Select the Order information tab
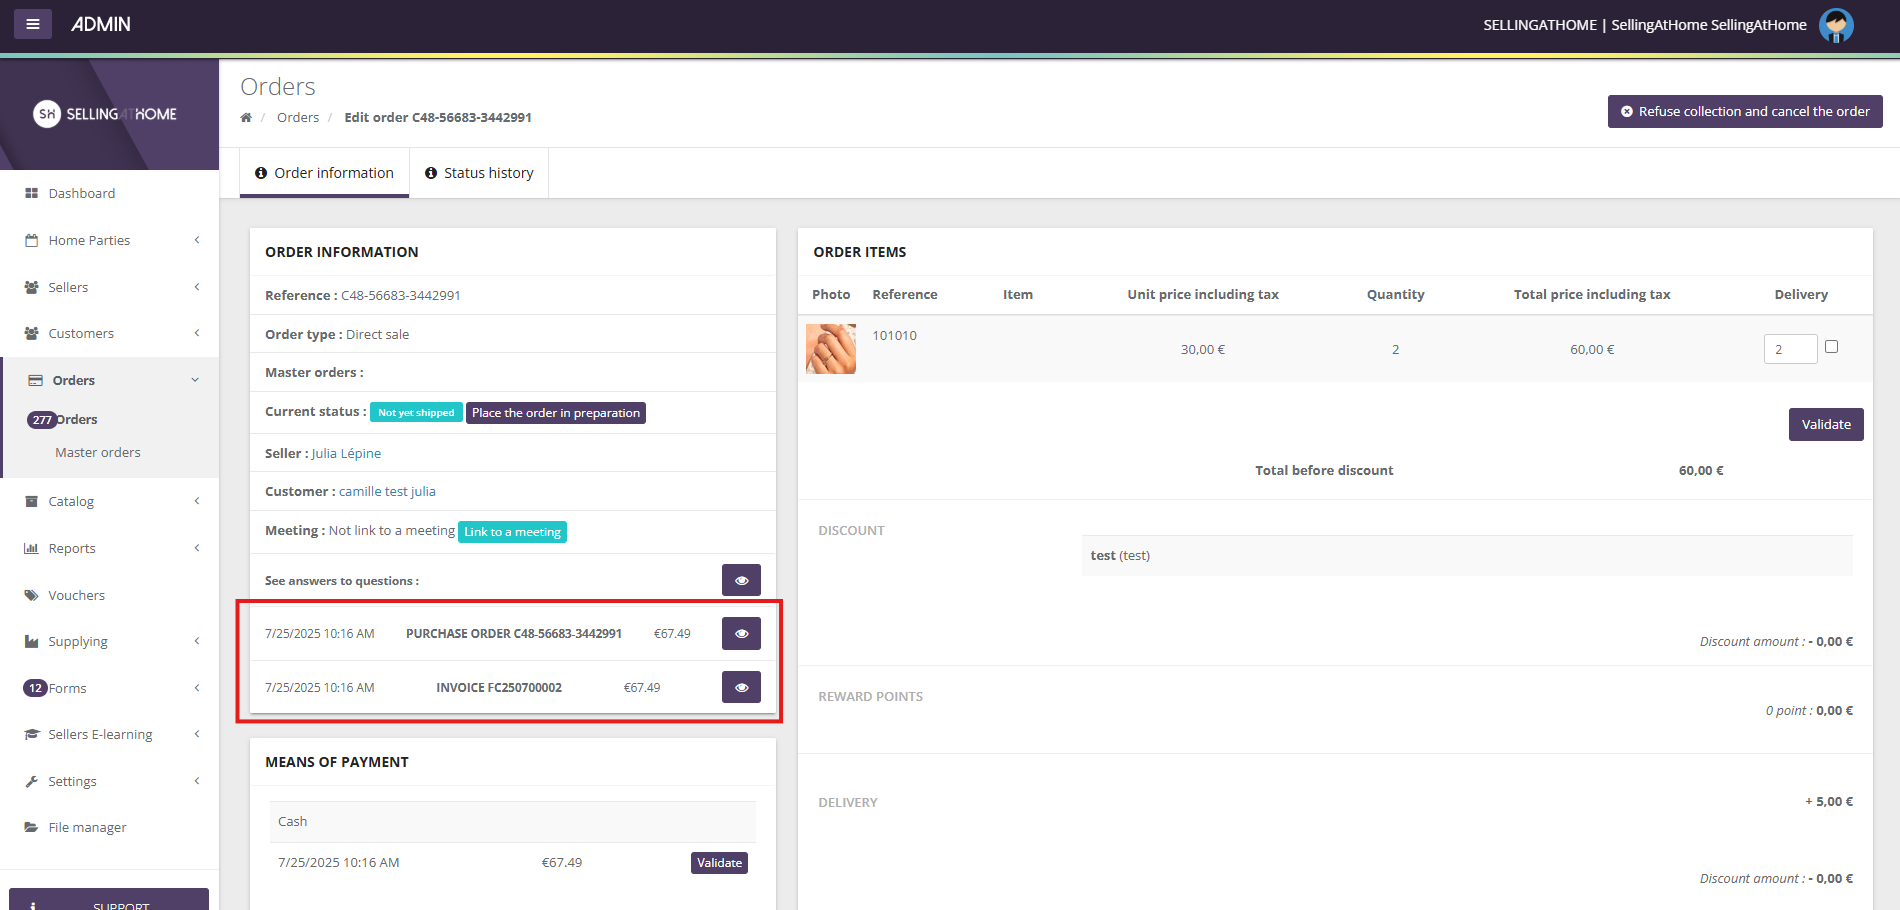 (324, 173)
